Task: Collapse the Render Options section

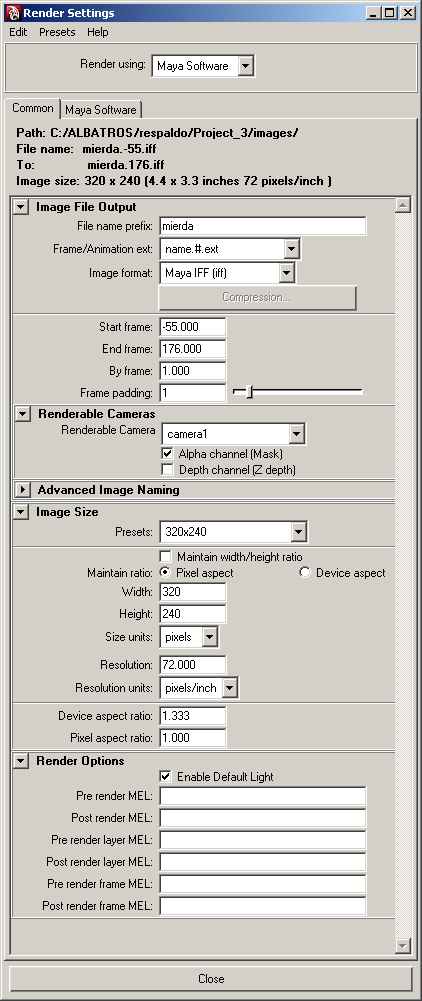Action: [x=21, y=761]
